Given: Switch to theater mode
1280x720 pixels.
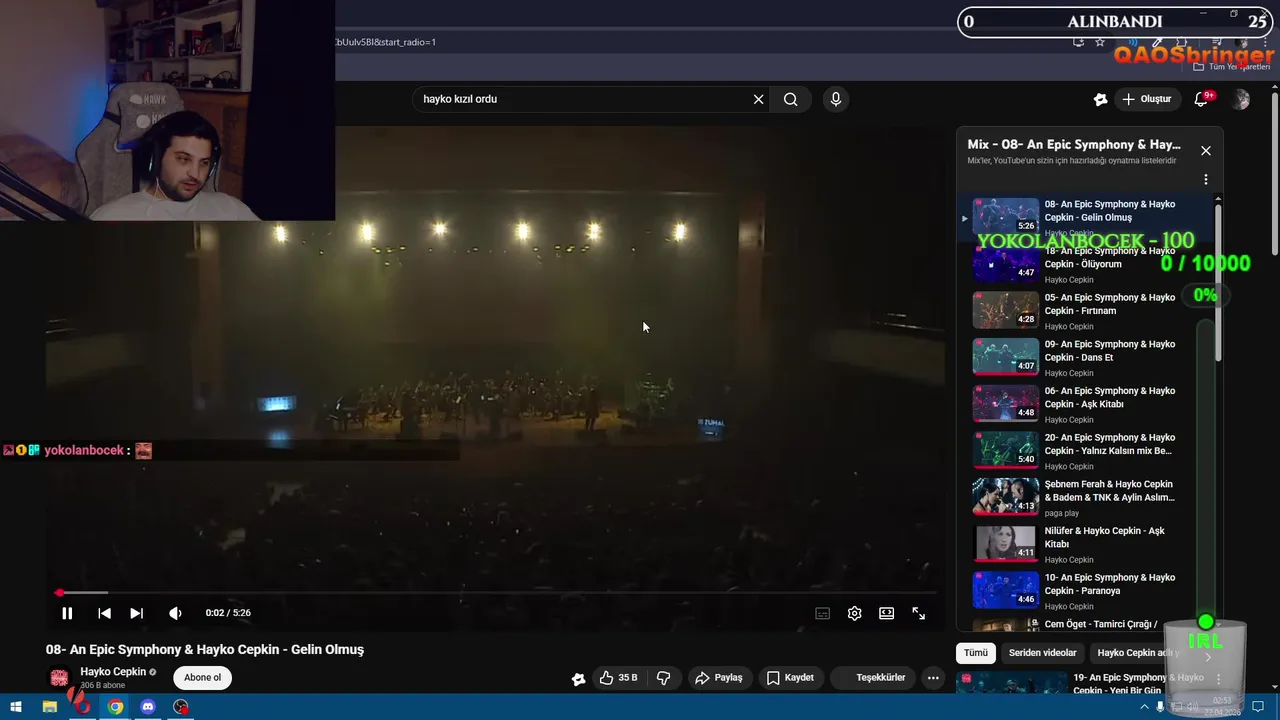Looking at the screenshot, I should coord(886,613).
